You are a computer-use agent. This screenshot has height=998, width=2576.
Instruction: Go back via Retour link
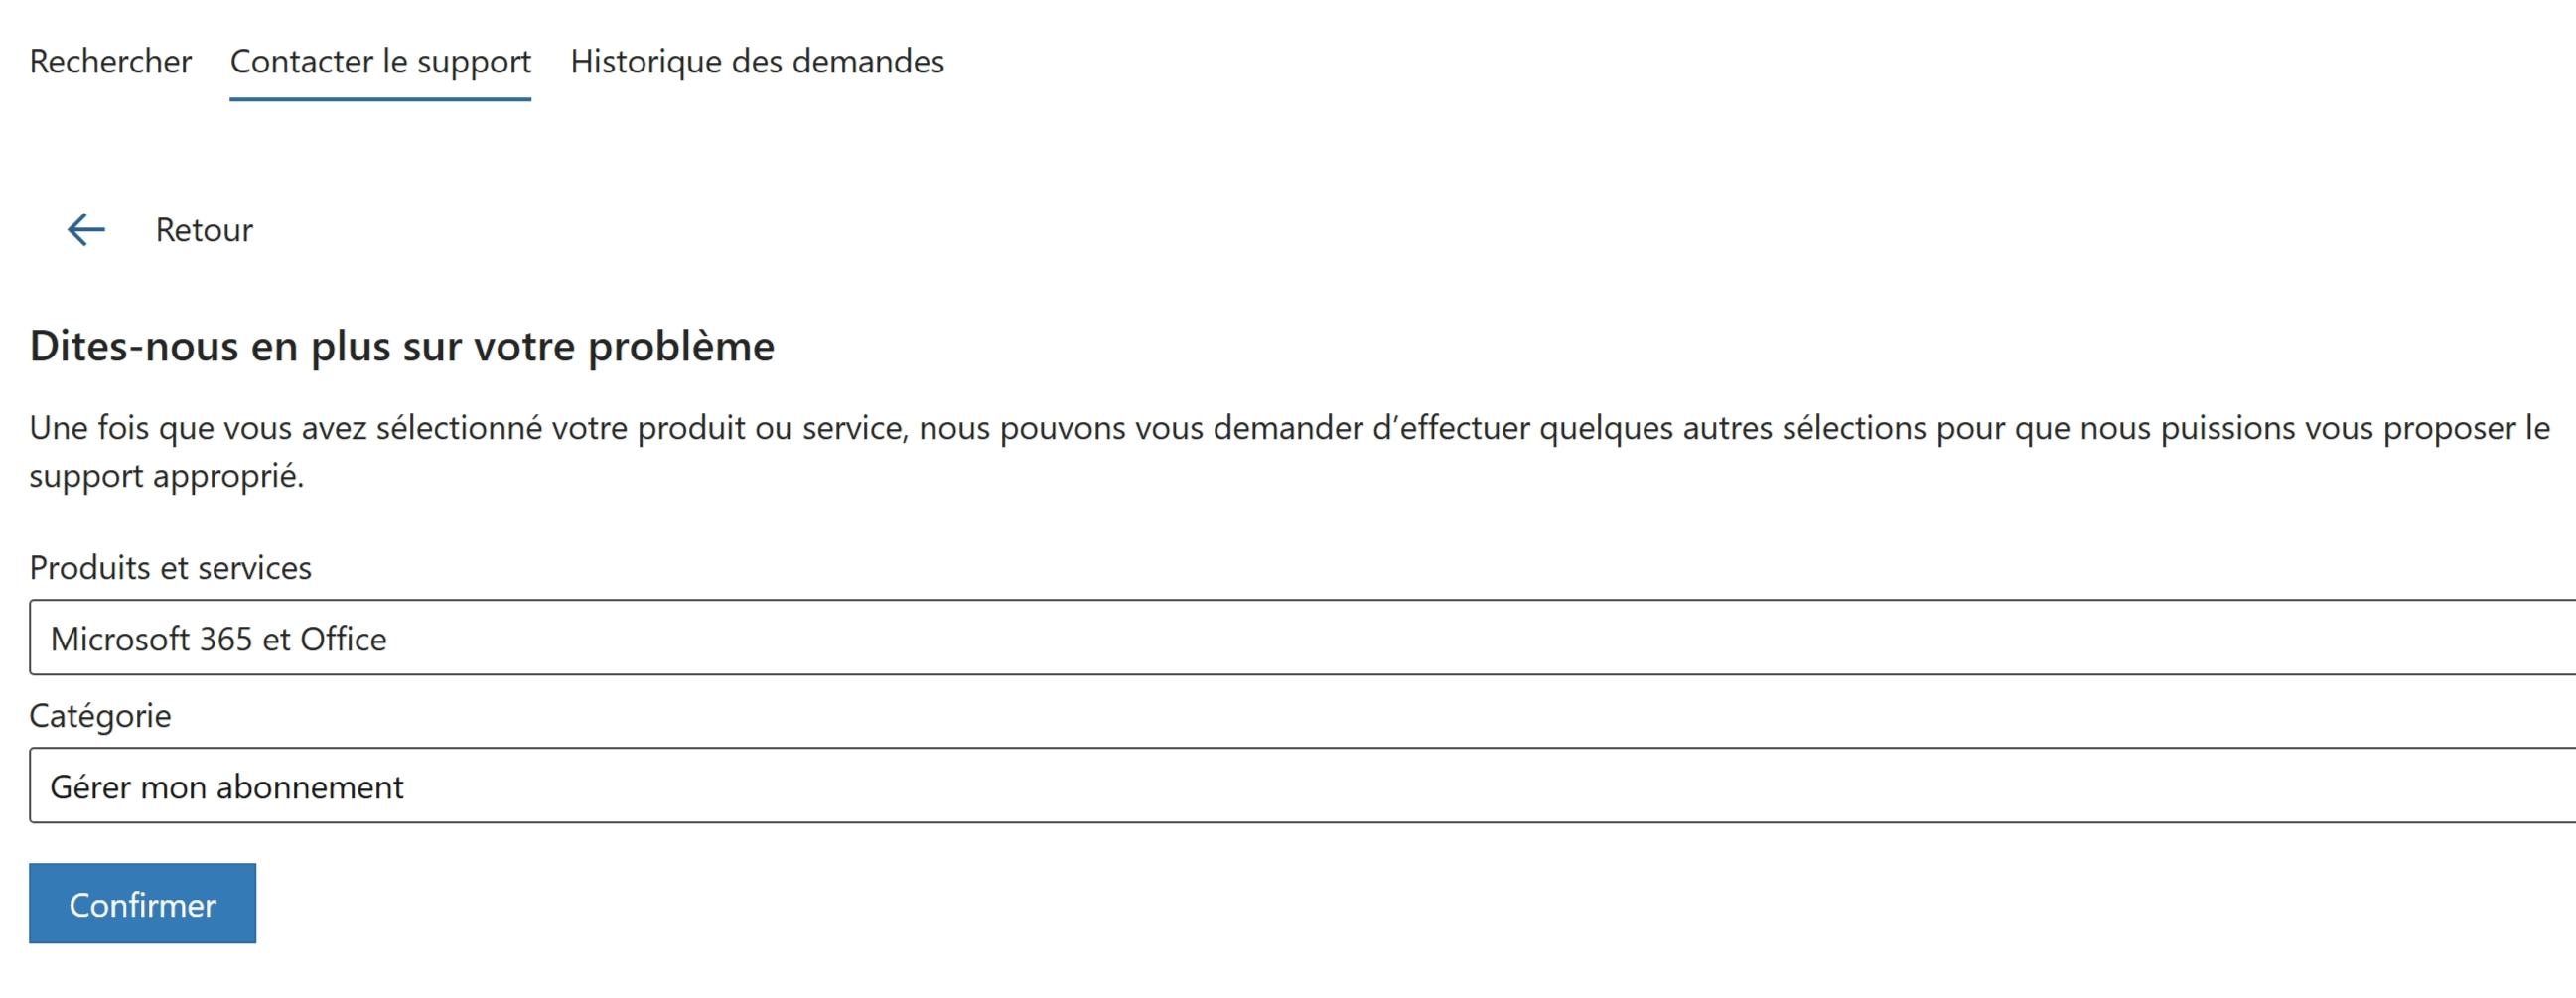tap(204, 230)
